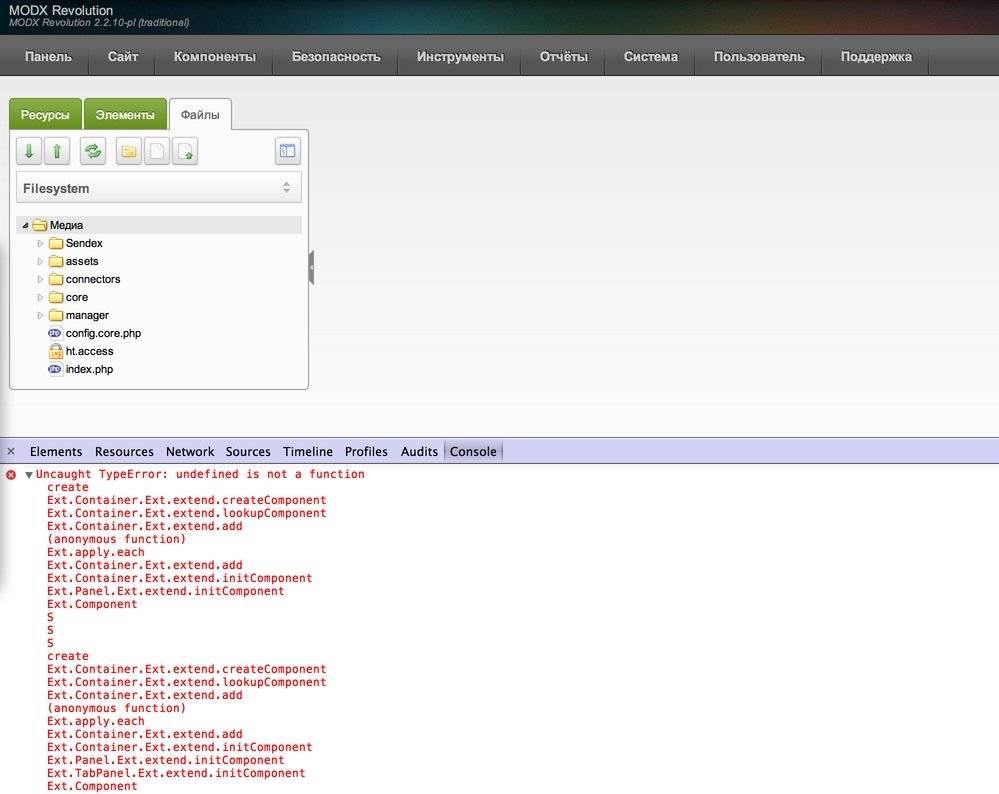Click the expand tree down-arrow icon

[30, 151]
